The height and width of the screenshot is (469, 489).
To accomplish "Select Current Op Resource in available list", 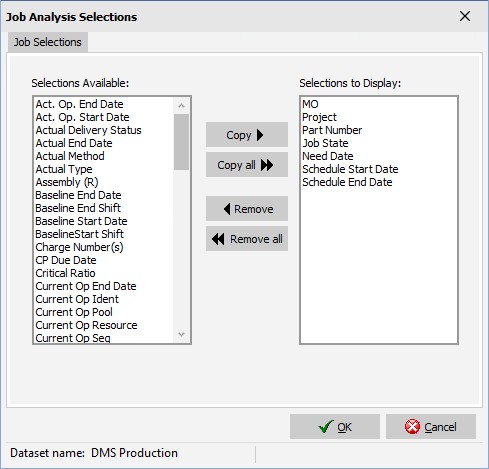I will pyautogui.click(x=86, y=325).
